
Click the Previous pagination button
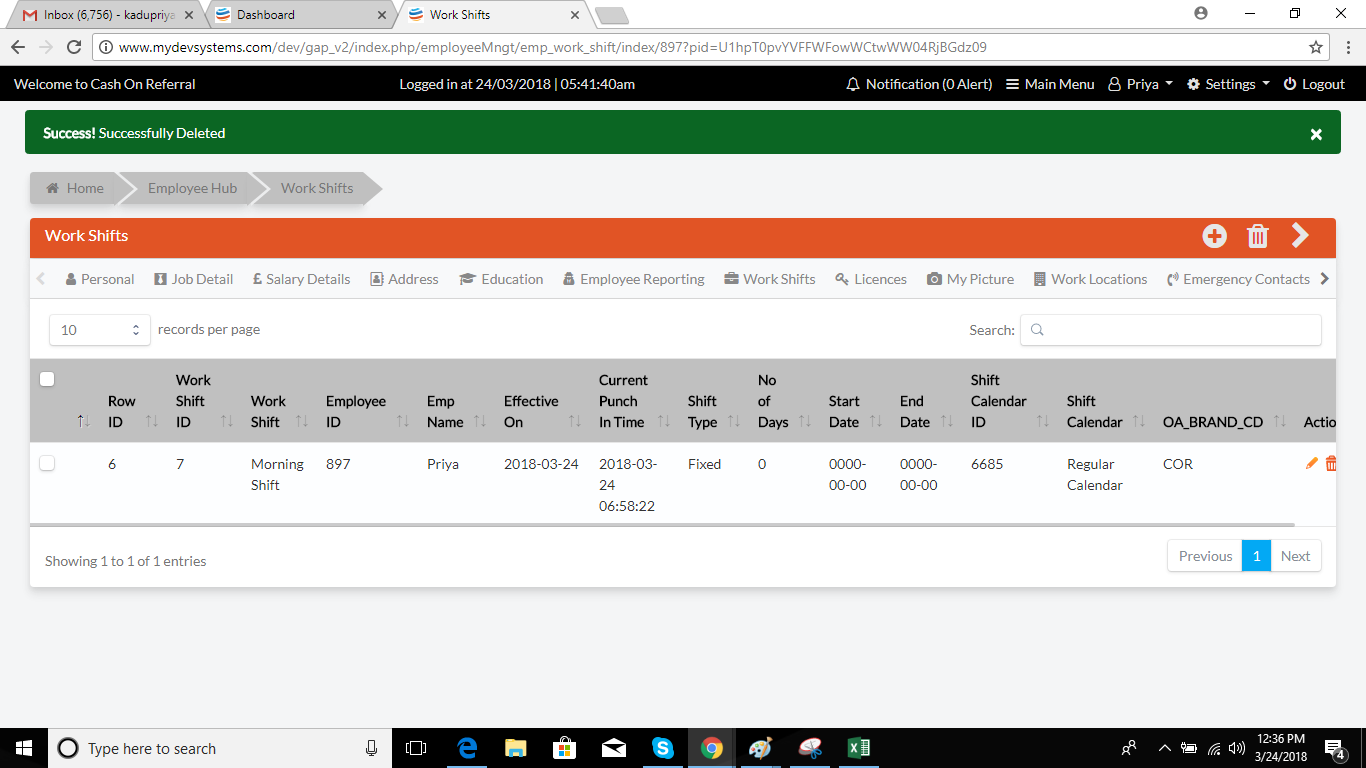click(1205, 556)
